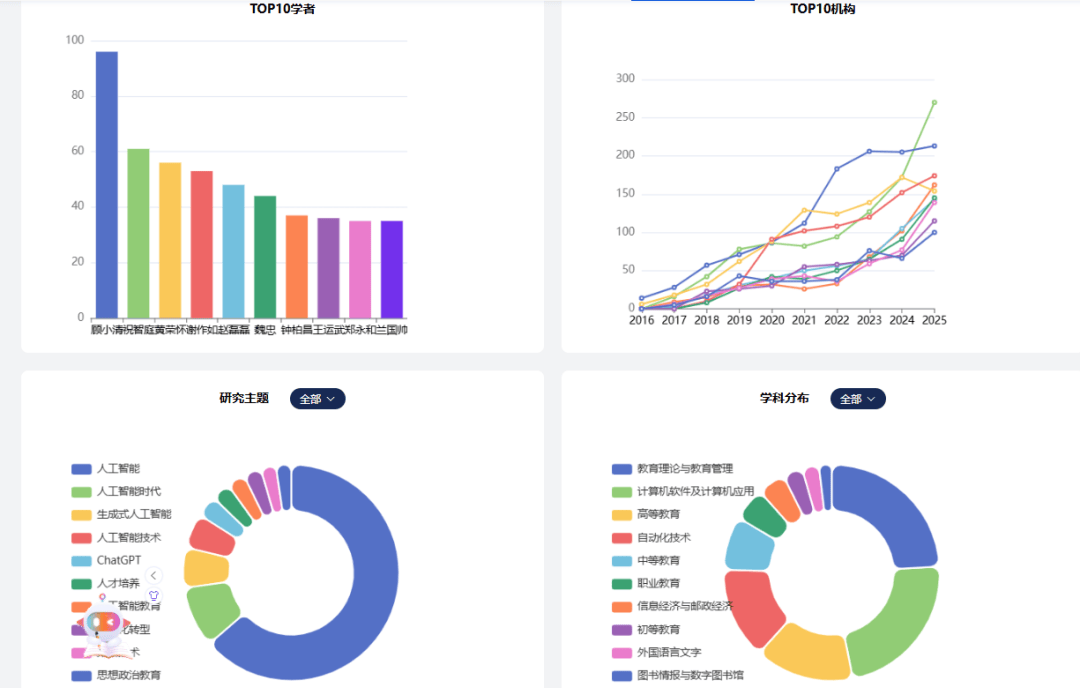Select the 图书情报与数字图书馆 legend label
1080x688 pixels.
coord(690,676)
